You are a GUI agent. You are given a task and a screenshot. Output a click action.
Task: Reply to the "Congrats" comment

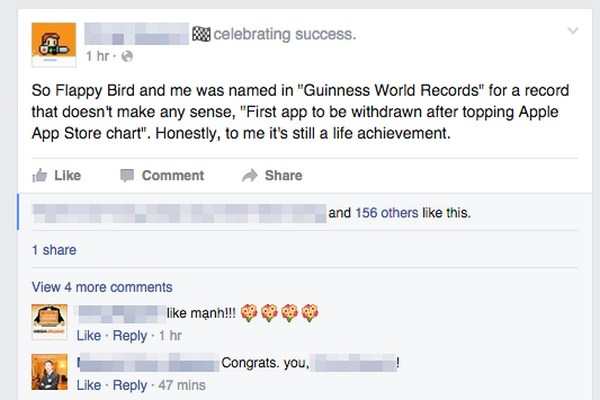129,385
